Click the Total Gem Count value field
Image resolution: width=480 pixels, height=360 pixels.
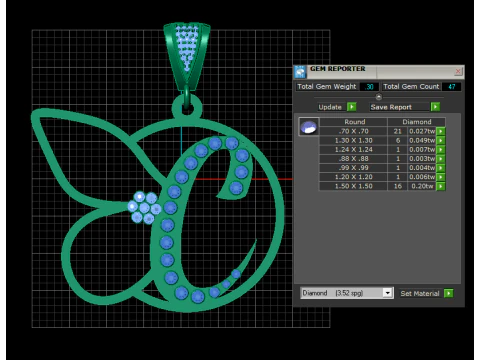pyautogui.click(x=452, y=87)
